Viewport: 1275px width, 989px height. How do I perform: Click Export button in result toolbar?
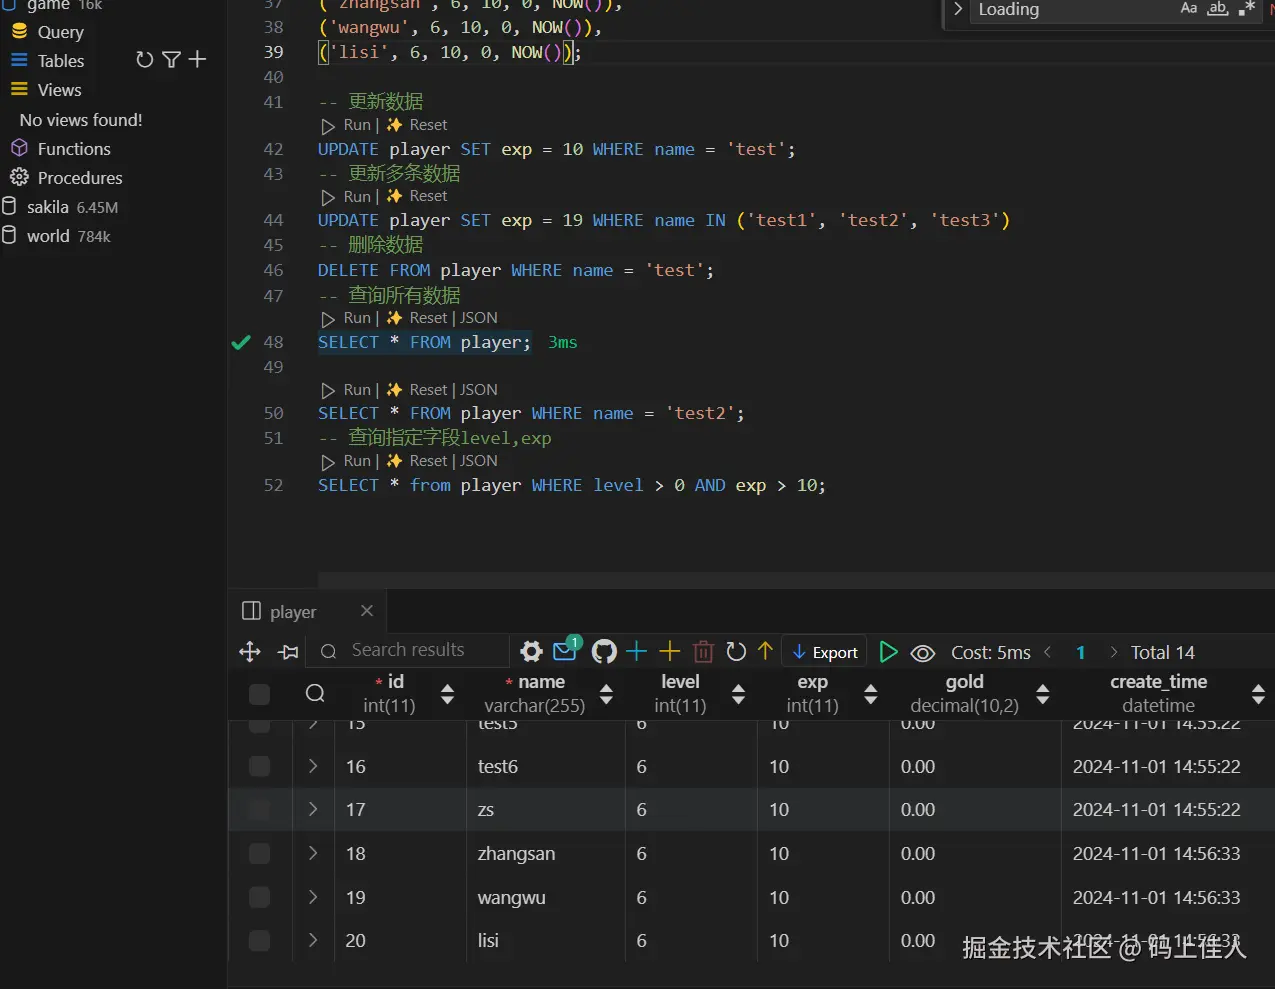825,652
